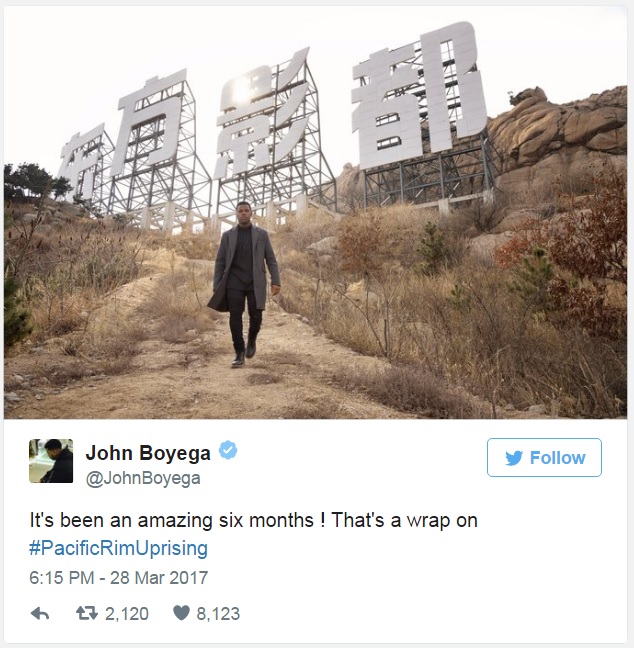This screenshot has height=648, width=634.
Task: Follow John Boyega via the Follow label
Action: click(x=557, y=458)
